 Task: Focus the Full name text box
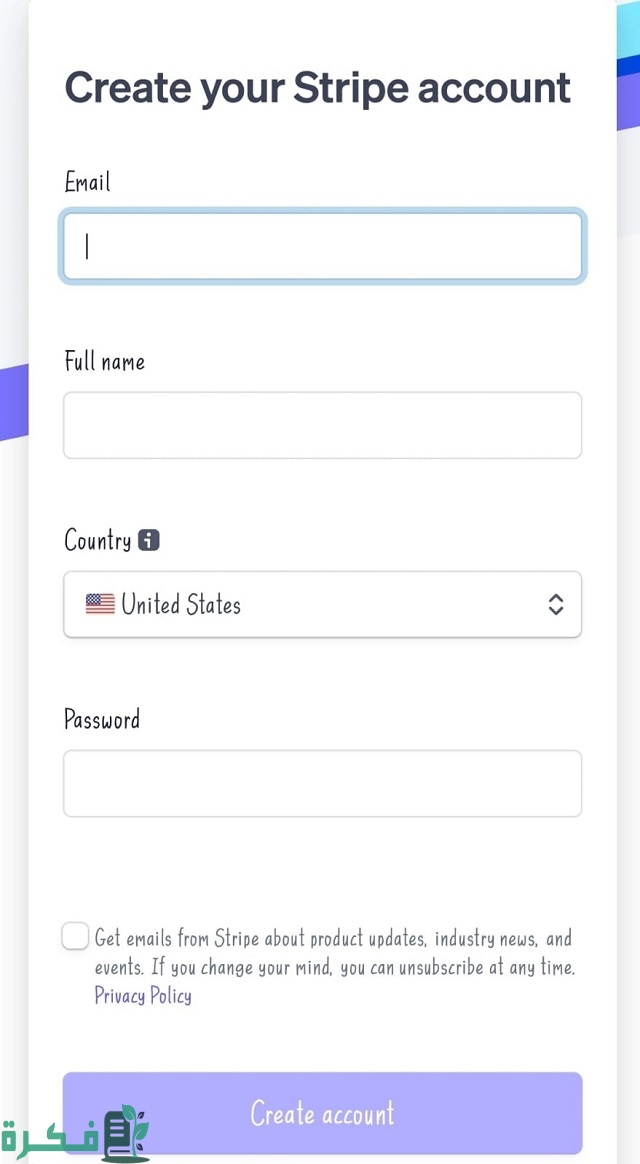pos(322,425)
